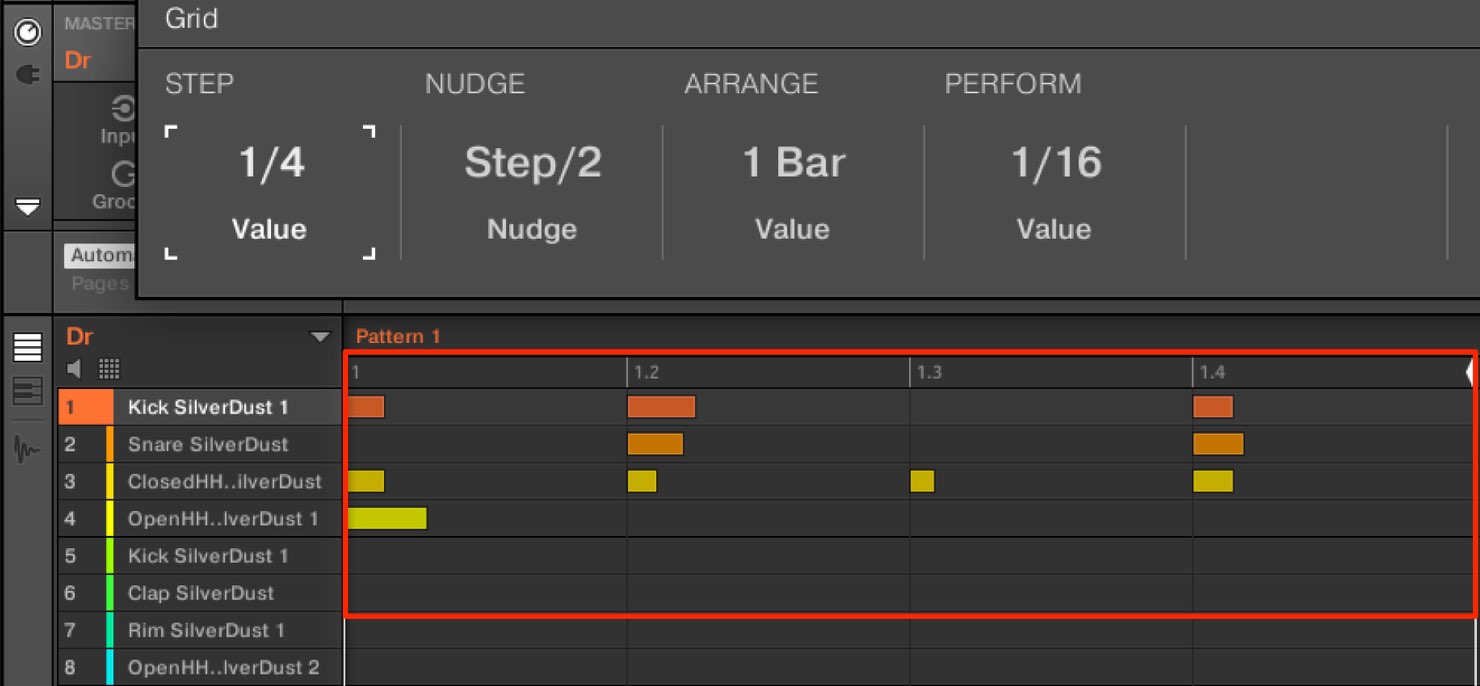Open the keyboard view icon in the sidebar
Image resolution: width=1480 pixels, height=686 pixels.
click(27, 391)
